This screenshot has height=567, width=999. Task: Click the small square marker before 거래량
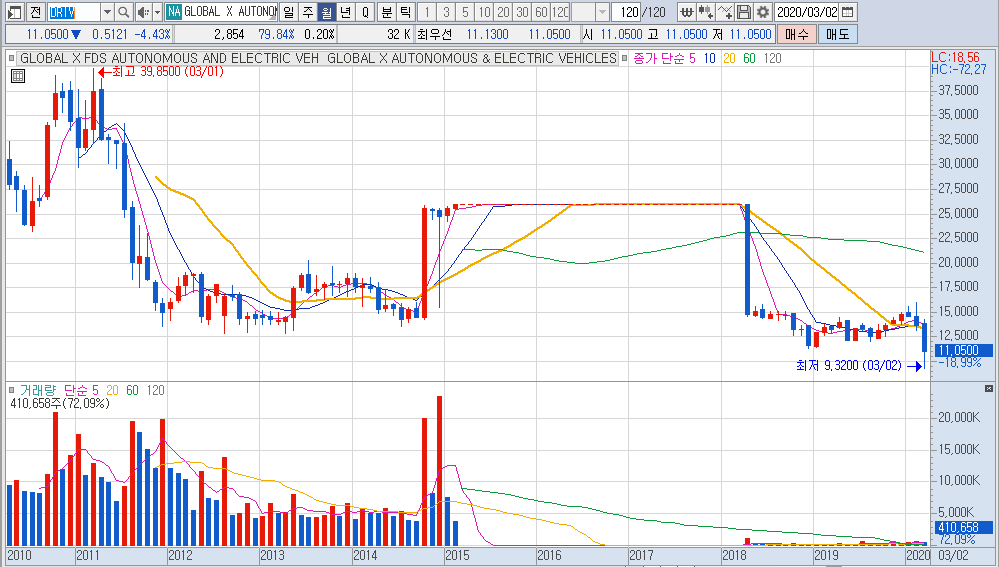[x=11, y=390]
